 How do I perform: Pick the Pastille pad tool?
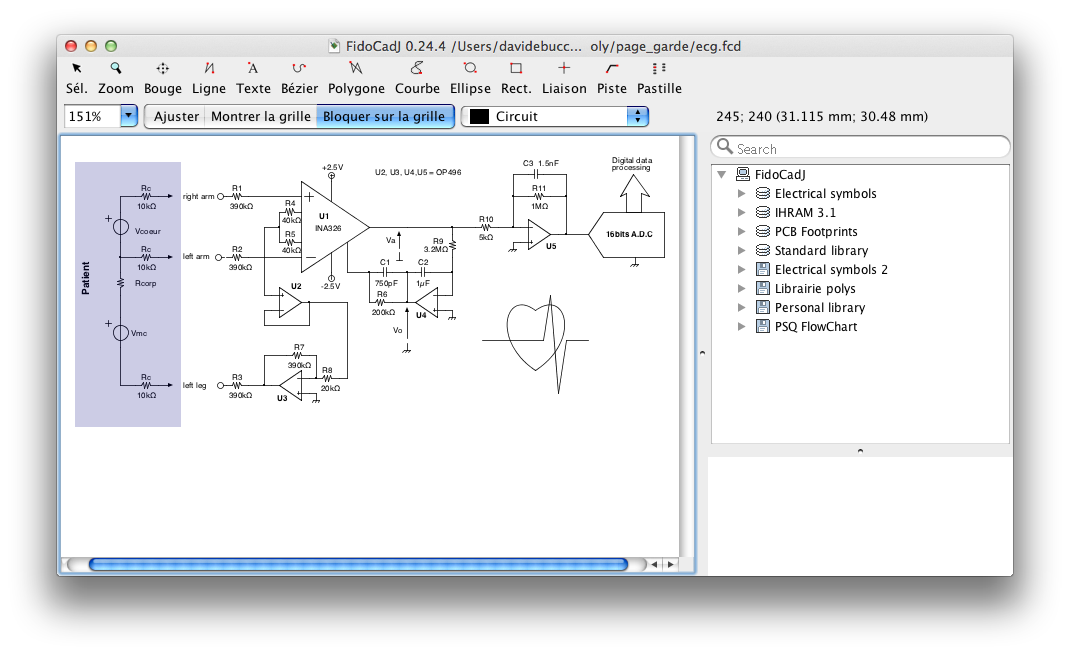(x=659, y=77)
